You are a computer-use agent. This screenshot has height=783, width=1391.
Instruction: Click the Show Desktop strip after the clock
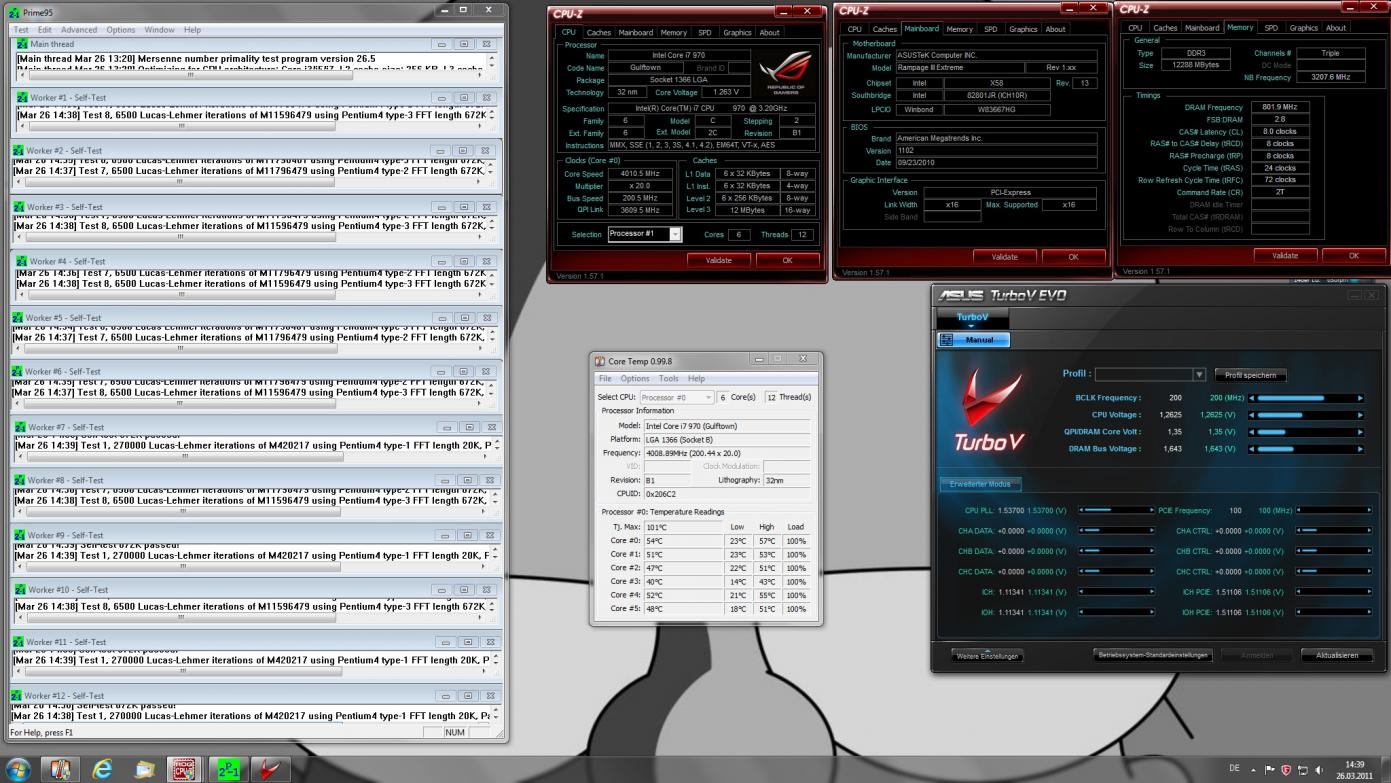(1386, 769)
